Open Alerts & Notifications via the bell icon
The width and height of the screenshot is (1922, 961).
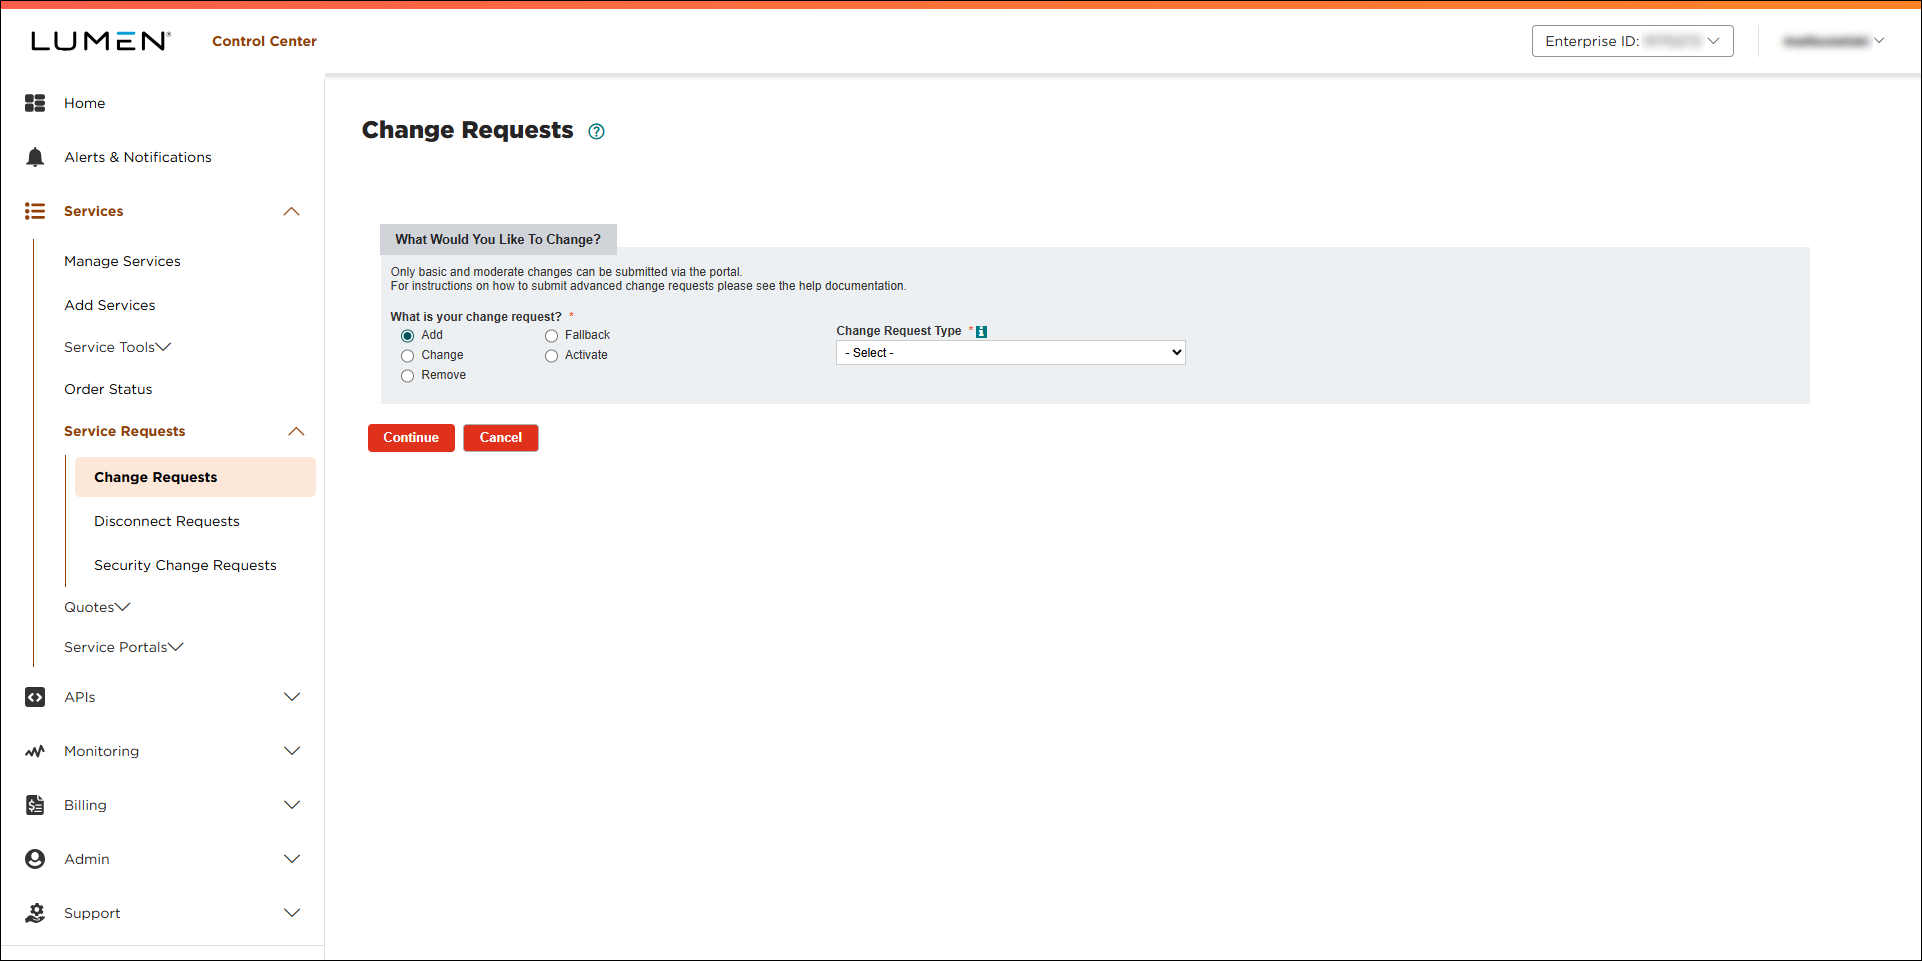35,157
